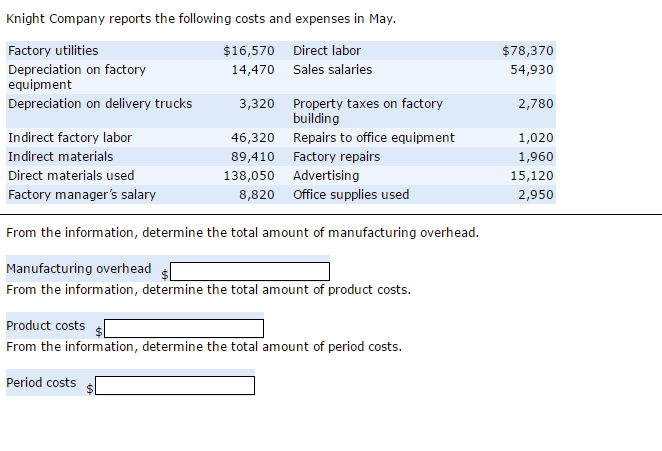Screen dimensions: 662x451
Task: Click the Product costs field label
Action: coord(46,326)
